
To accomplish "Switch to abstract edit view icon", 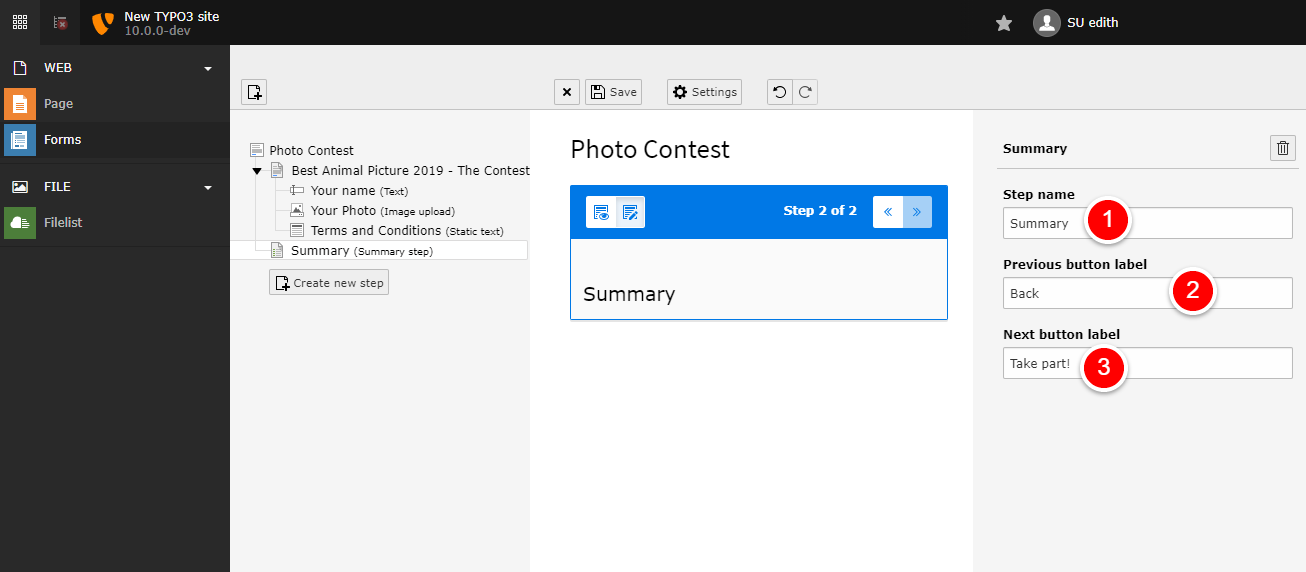I will click(x=630, y=212).
